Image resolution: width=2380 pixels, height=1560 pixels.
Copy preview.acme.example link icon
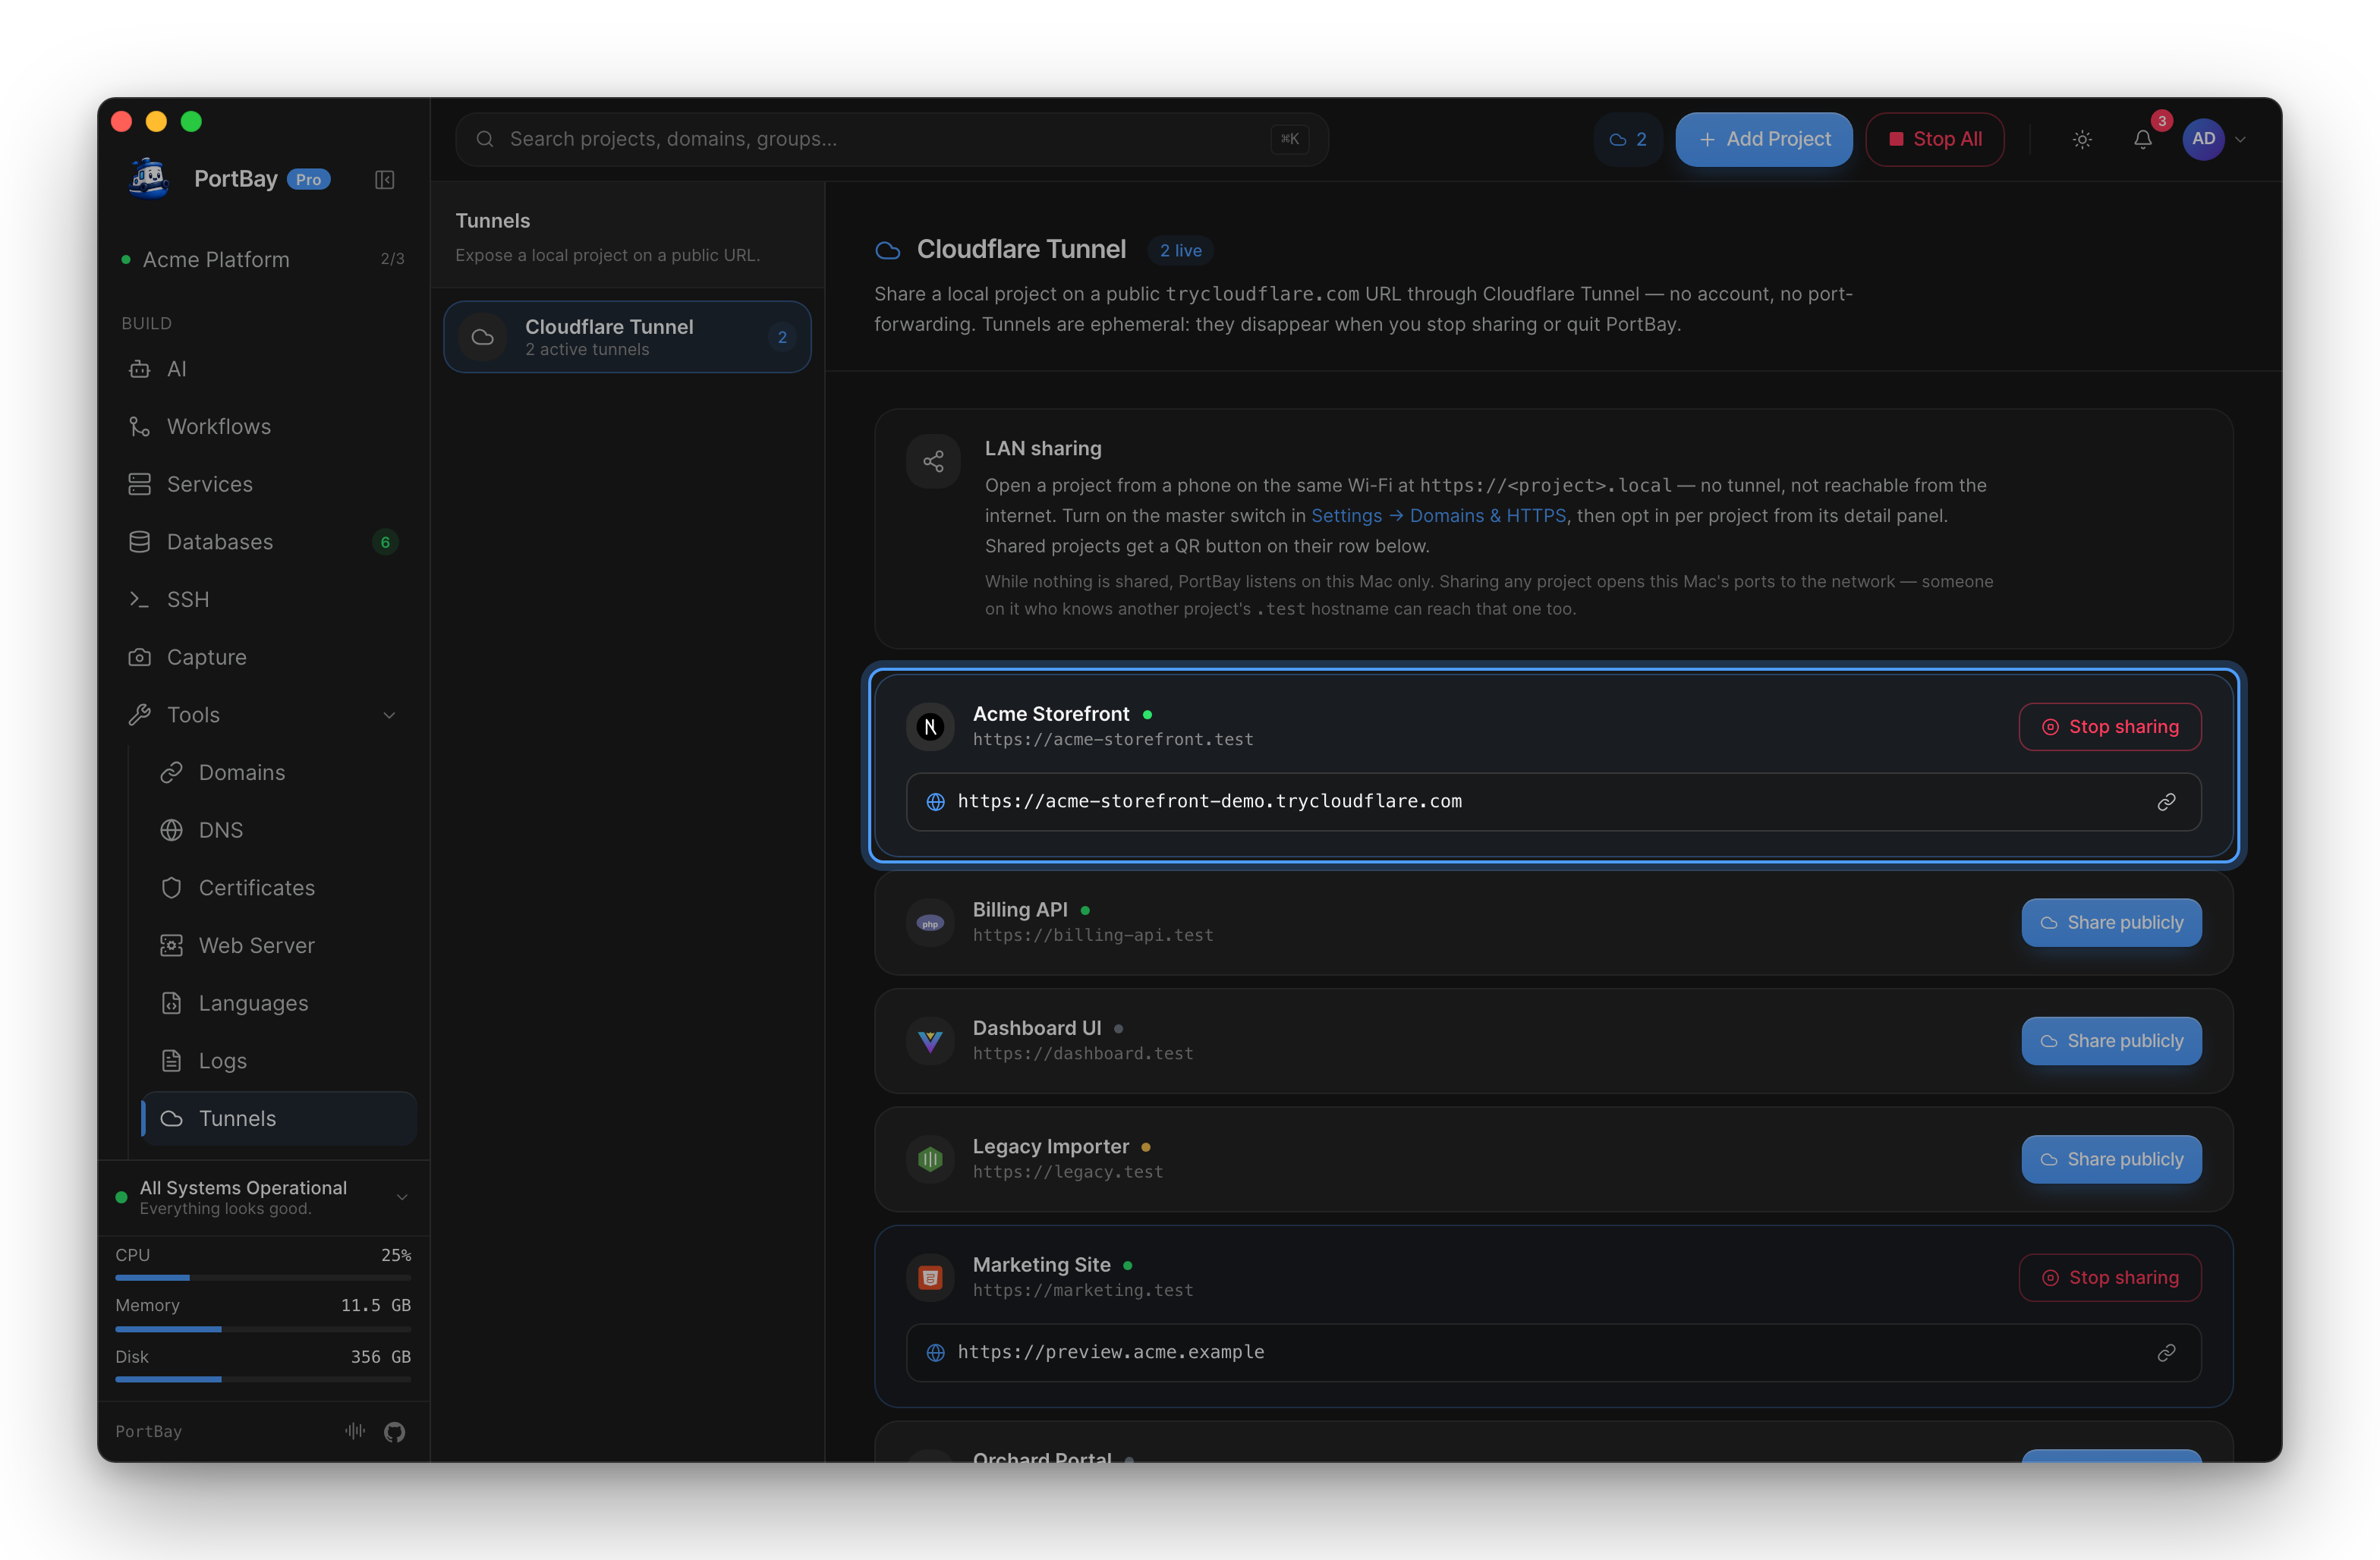(2166, 1353)
